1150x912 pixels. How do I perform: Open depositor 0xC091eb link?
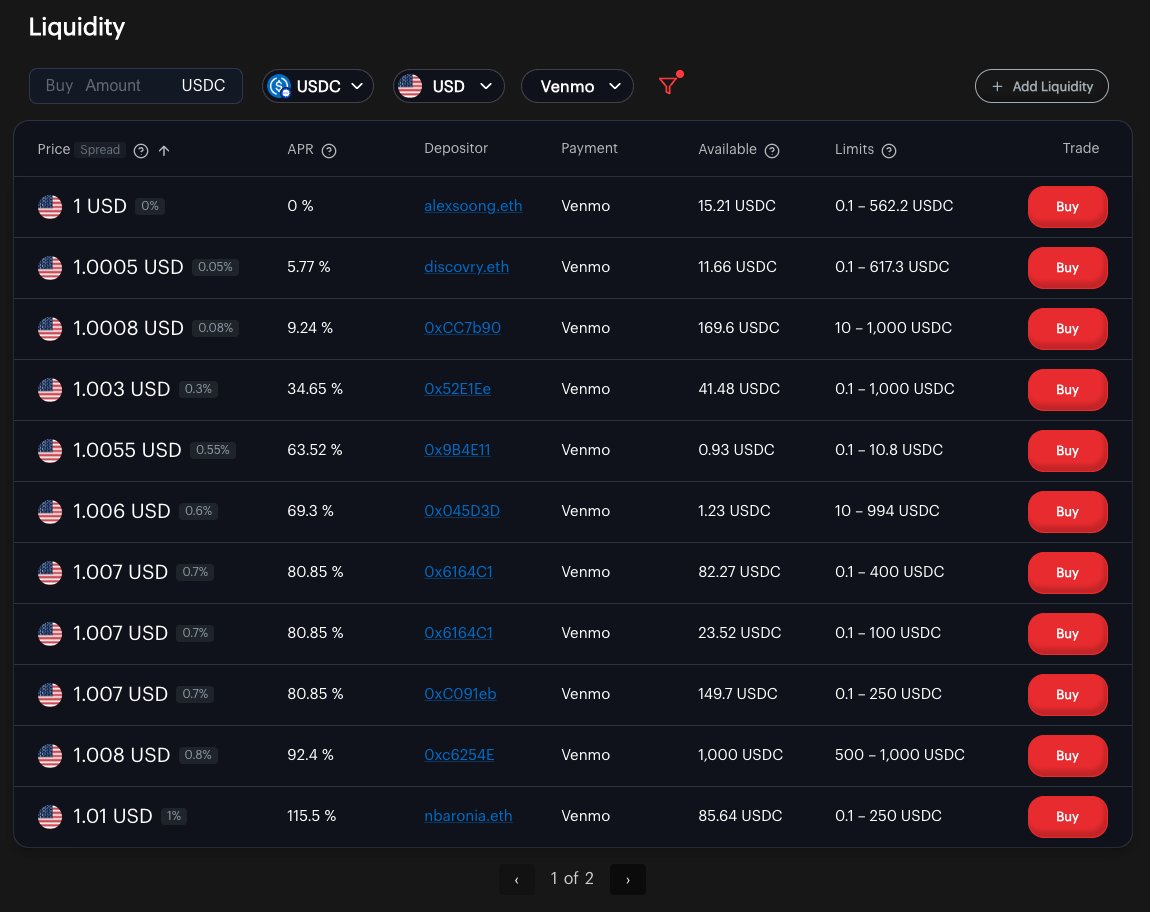coord(460,693)
